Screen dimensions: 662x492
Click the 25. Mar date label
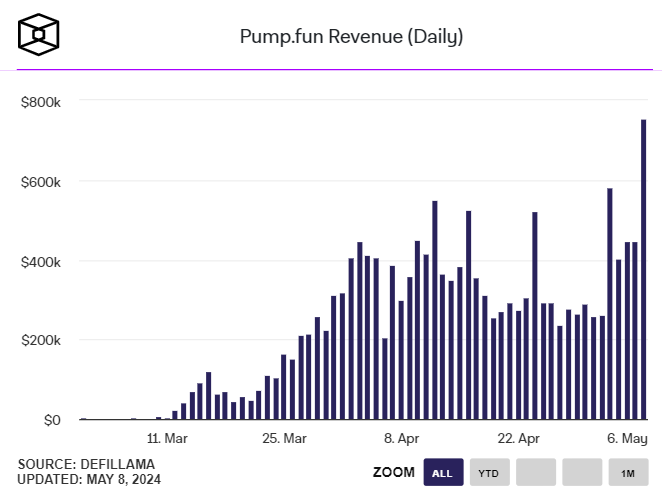284,438
